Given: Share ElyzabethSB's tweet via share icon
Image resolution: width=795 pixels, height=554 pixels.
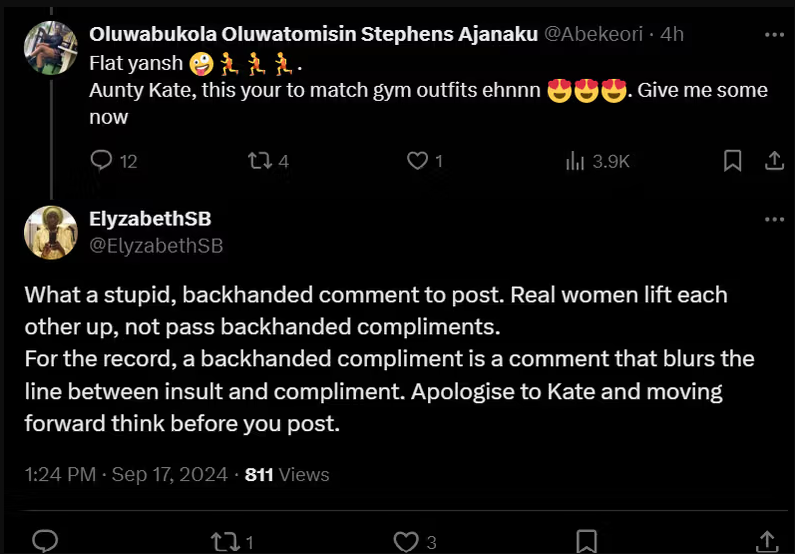Looking at the screenshot, I should point(768,541).
